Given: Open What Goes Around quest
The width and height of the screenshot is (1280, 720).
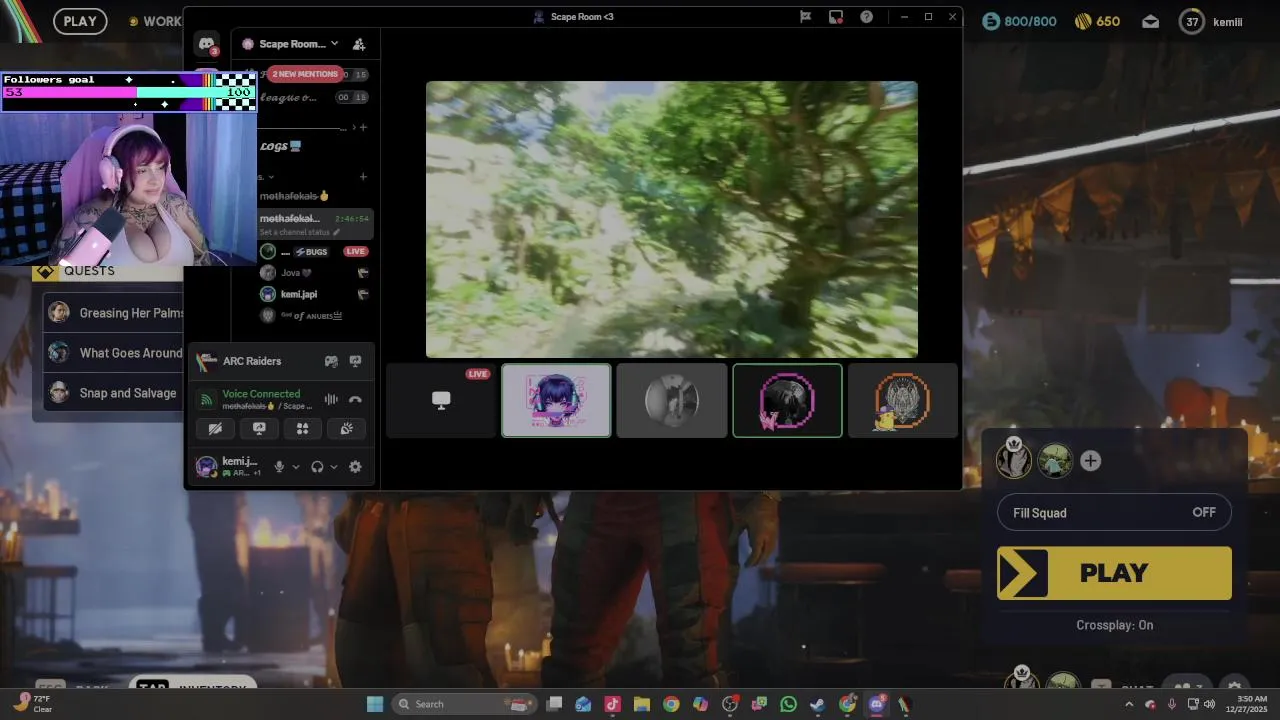Looking at the screenshot, I should pyautogui.click(x=115, y=353).
